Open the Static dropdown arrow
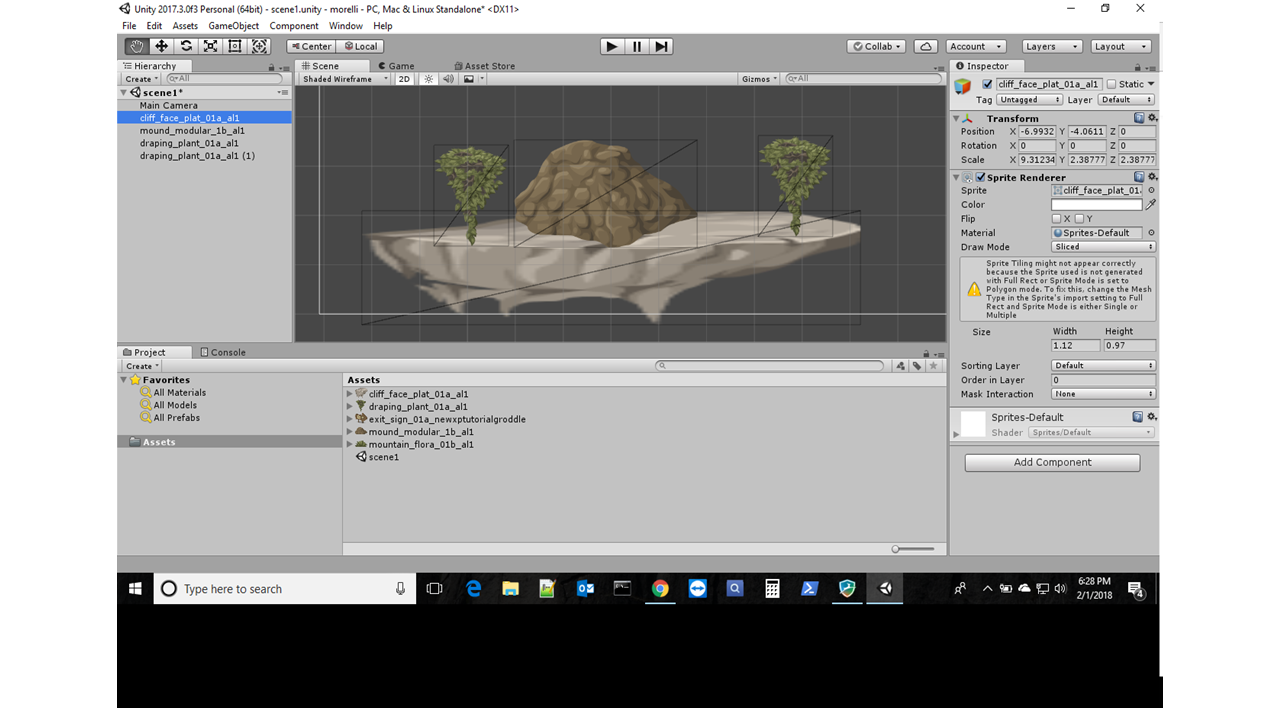The image size is (1280, 720). 1151,84
